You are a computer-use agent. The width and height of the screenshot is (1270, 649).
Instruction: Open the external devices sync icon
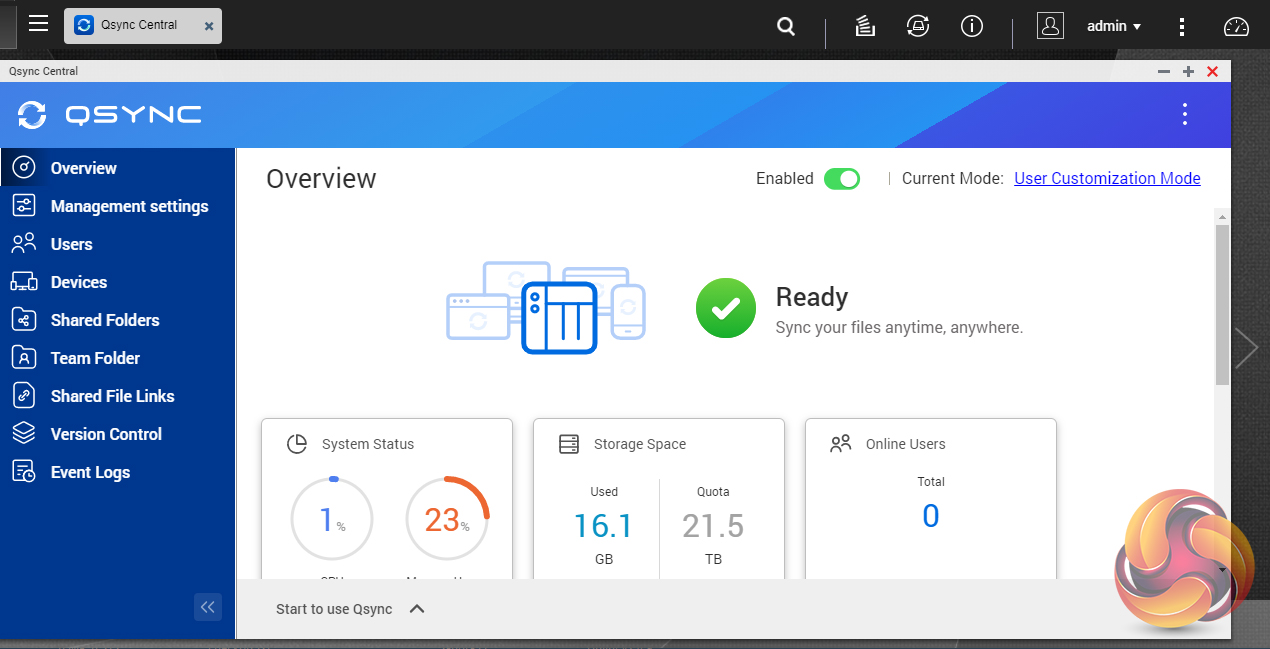(918, 27)
